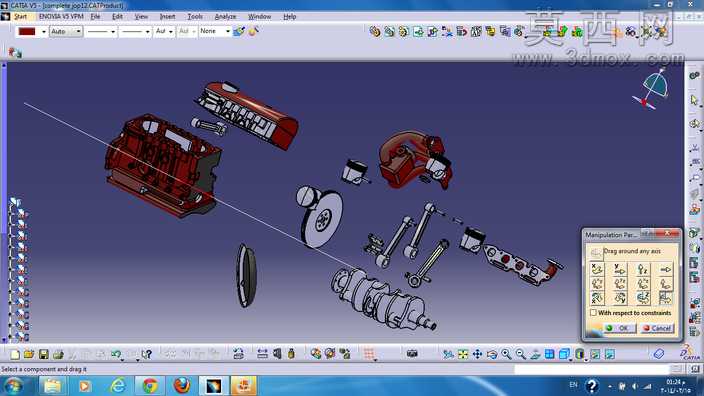Save the product with the floppy disk icon
Viewport: 704px width, 396px height.
[x=44, y=354]
